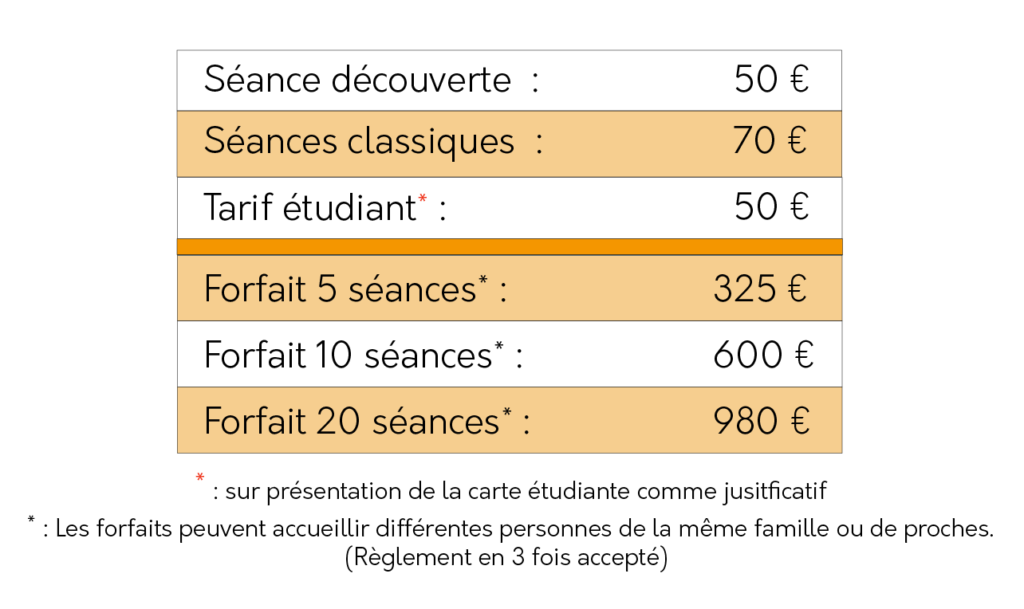This screenshot has height=609, width=1024.
Task: Select the 50 € student rate price
Action: [x=771, y=207]
